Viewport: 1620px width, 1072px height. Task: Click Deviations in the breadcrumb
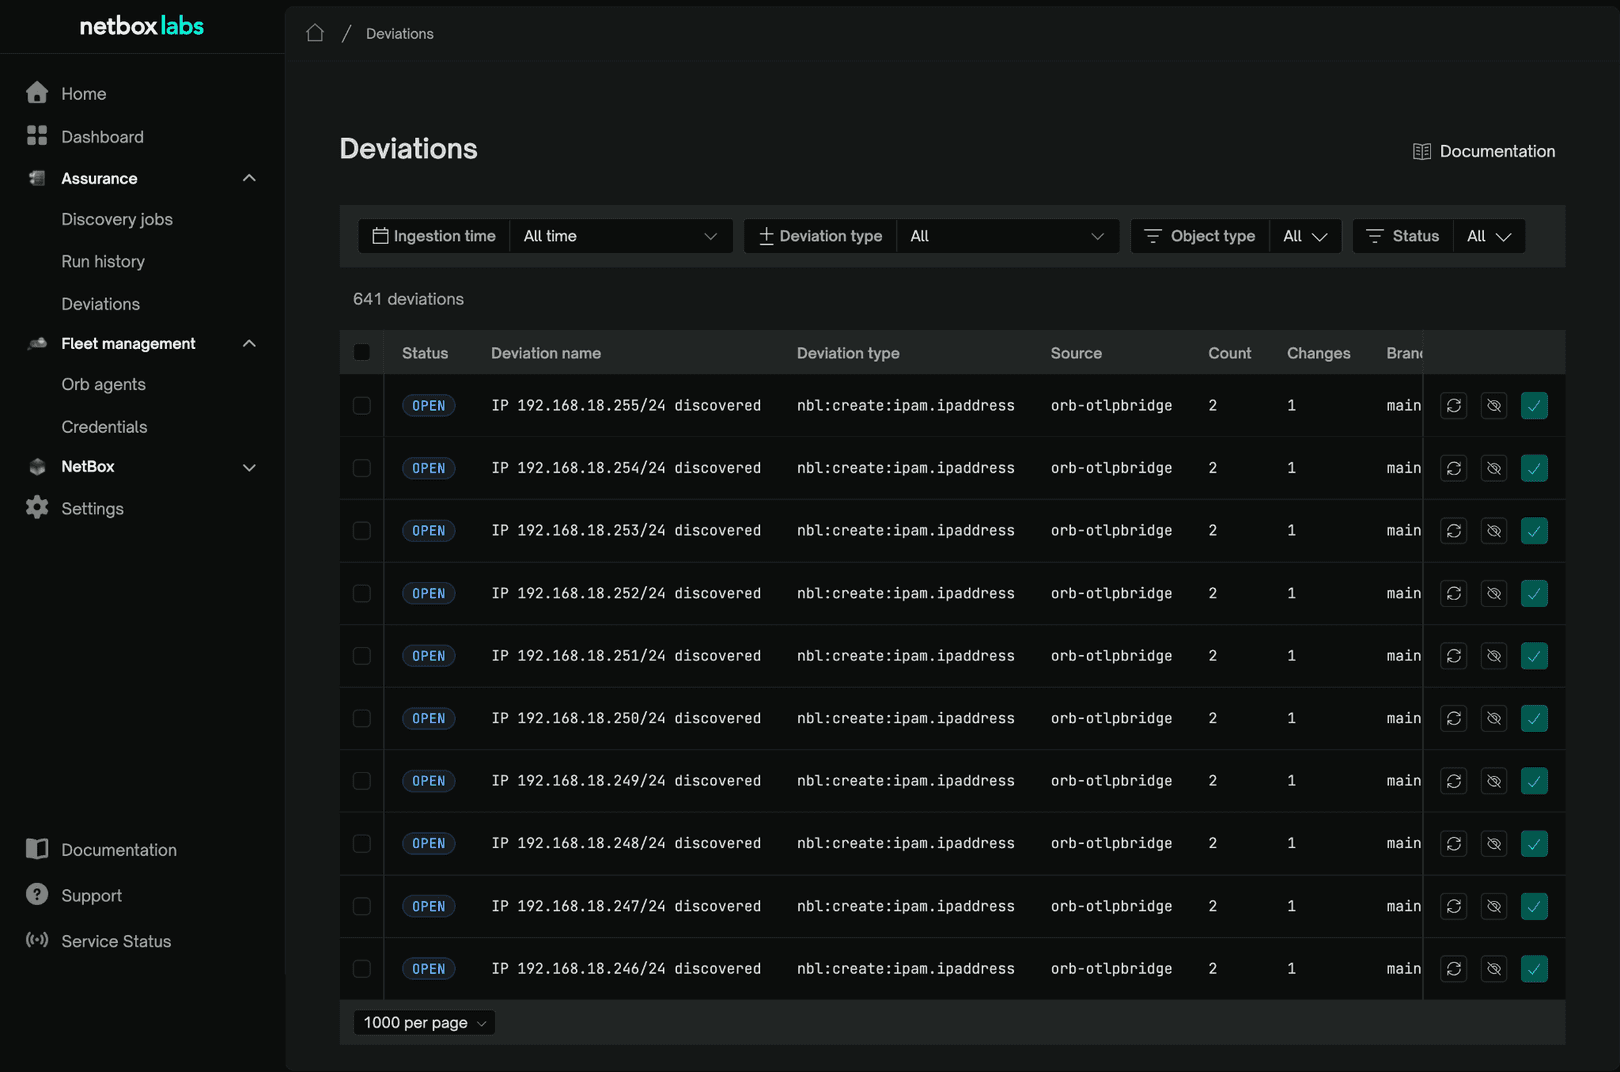coord(399,34)
